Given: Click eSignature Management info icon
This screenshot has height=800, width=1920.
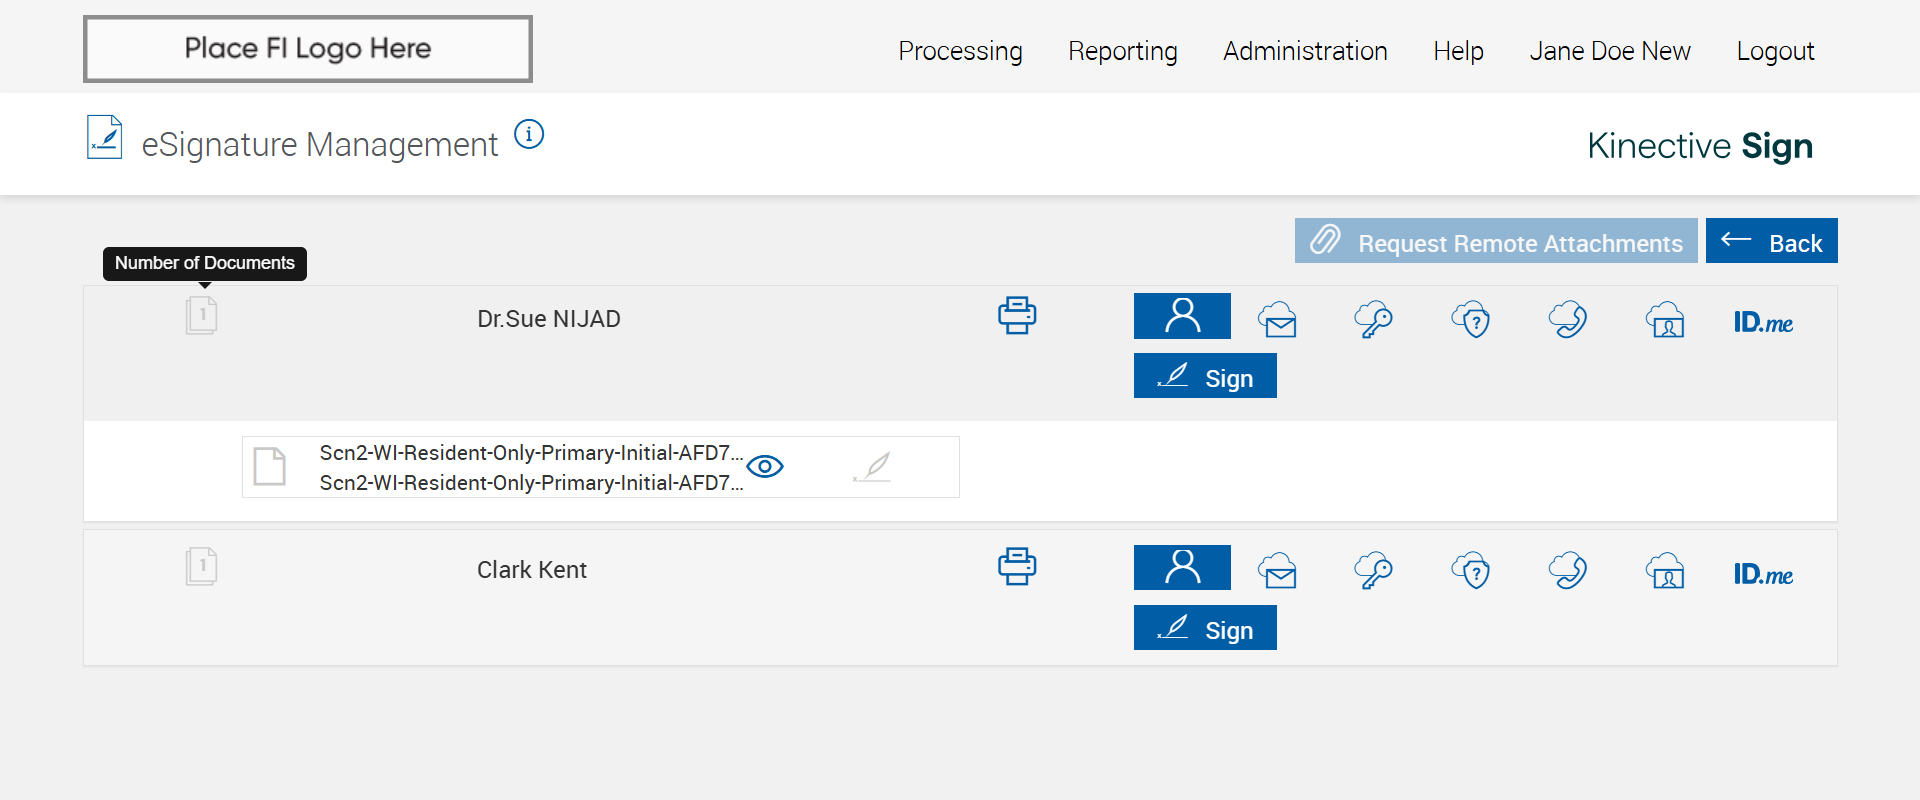Looking at the screenshot, I should click(x=529, y=134).
